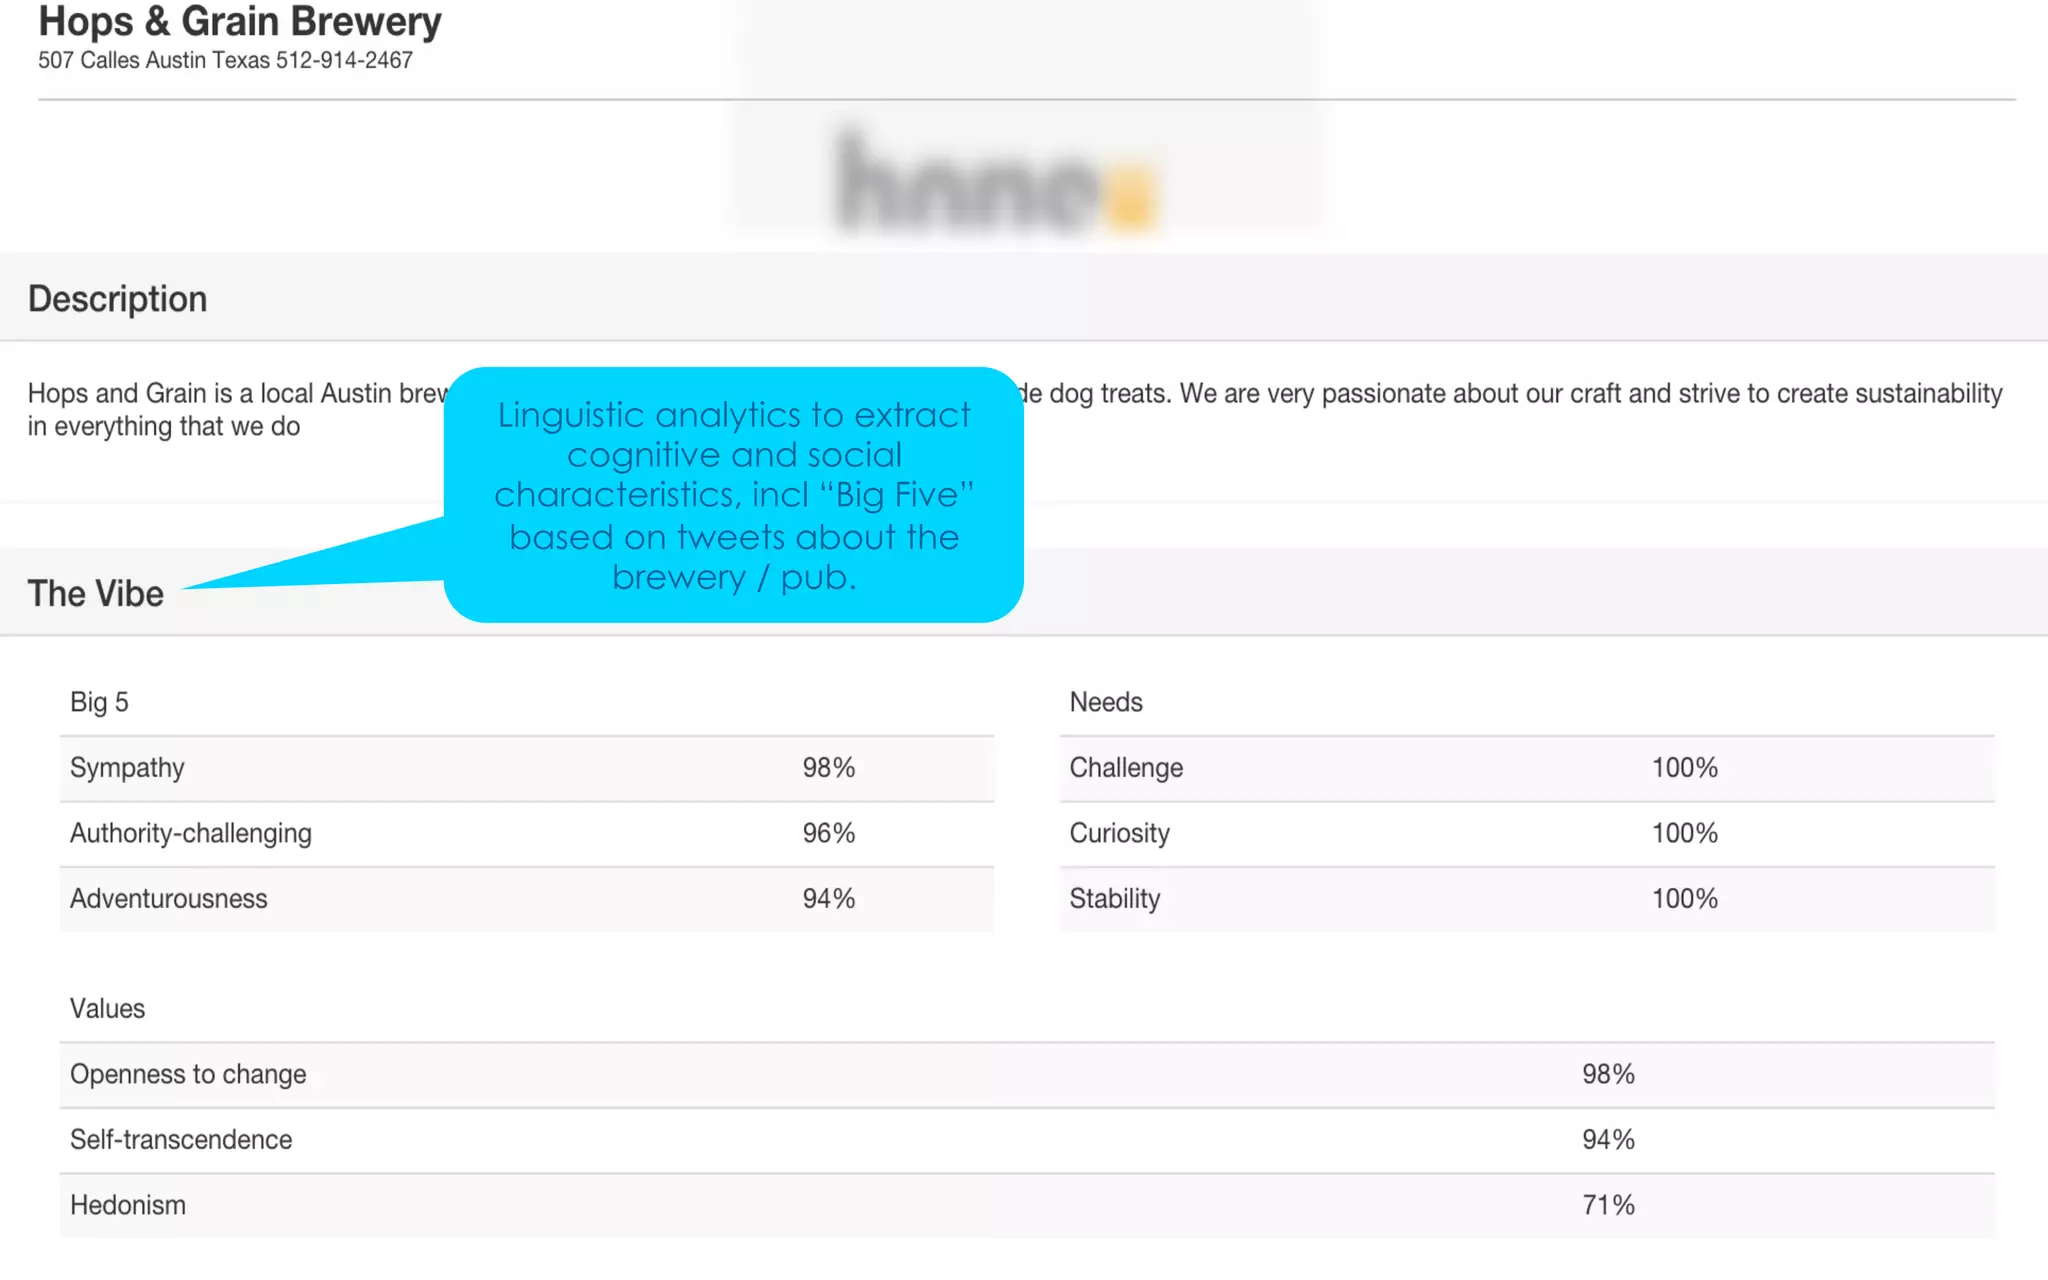Screen dimensions: 2048x1280
Task: Click the blue linguistic analytics callout bubble
Action: 733,495
